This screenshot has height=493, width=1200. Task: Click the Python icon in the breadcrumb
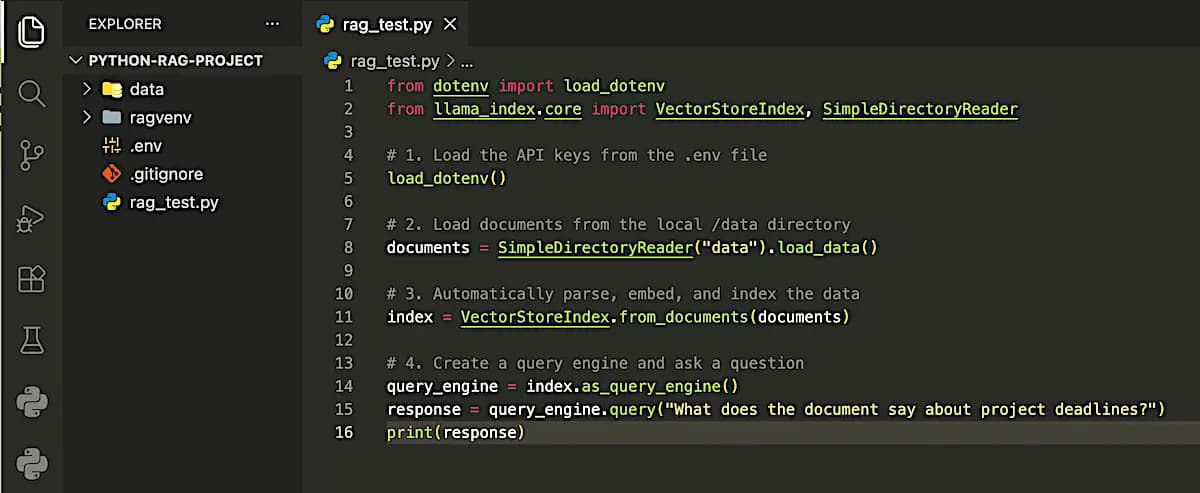(333, 61)
